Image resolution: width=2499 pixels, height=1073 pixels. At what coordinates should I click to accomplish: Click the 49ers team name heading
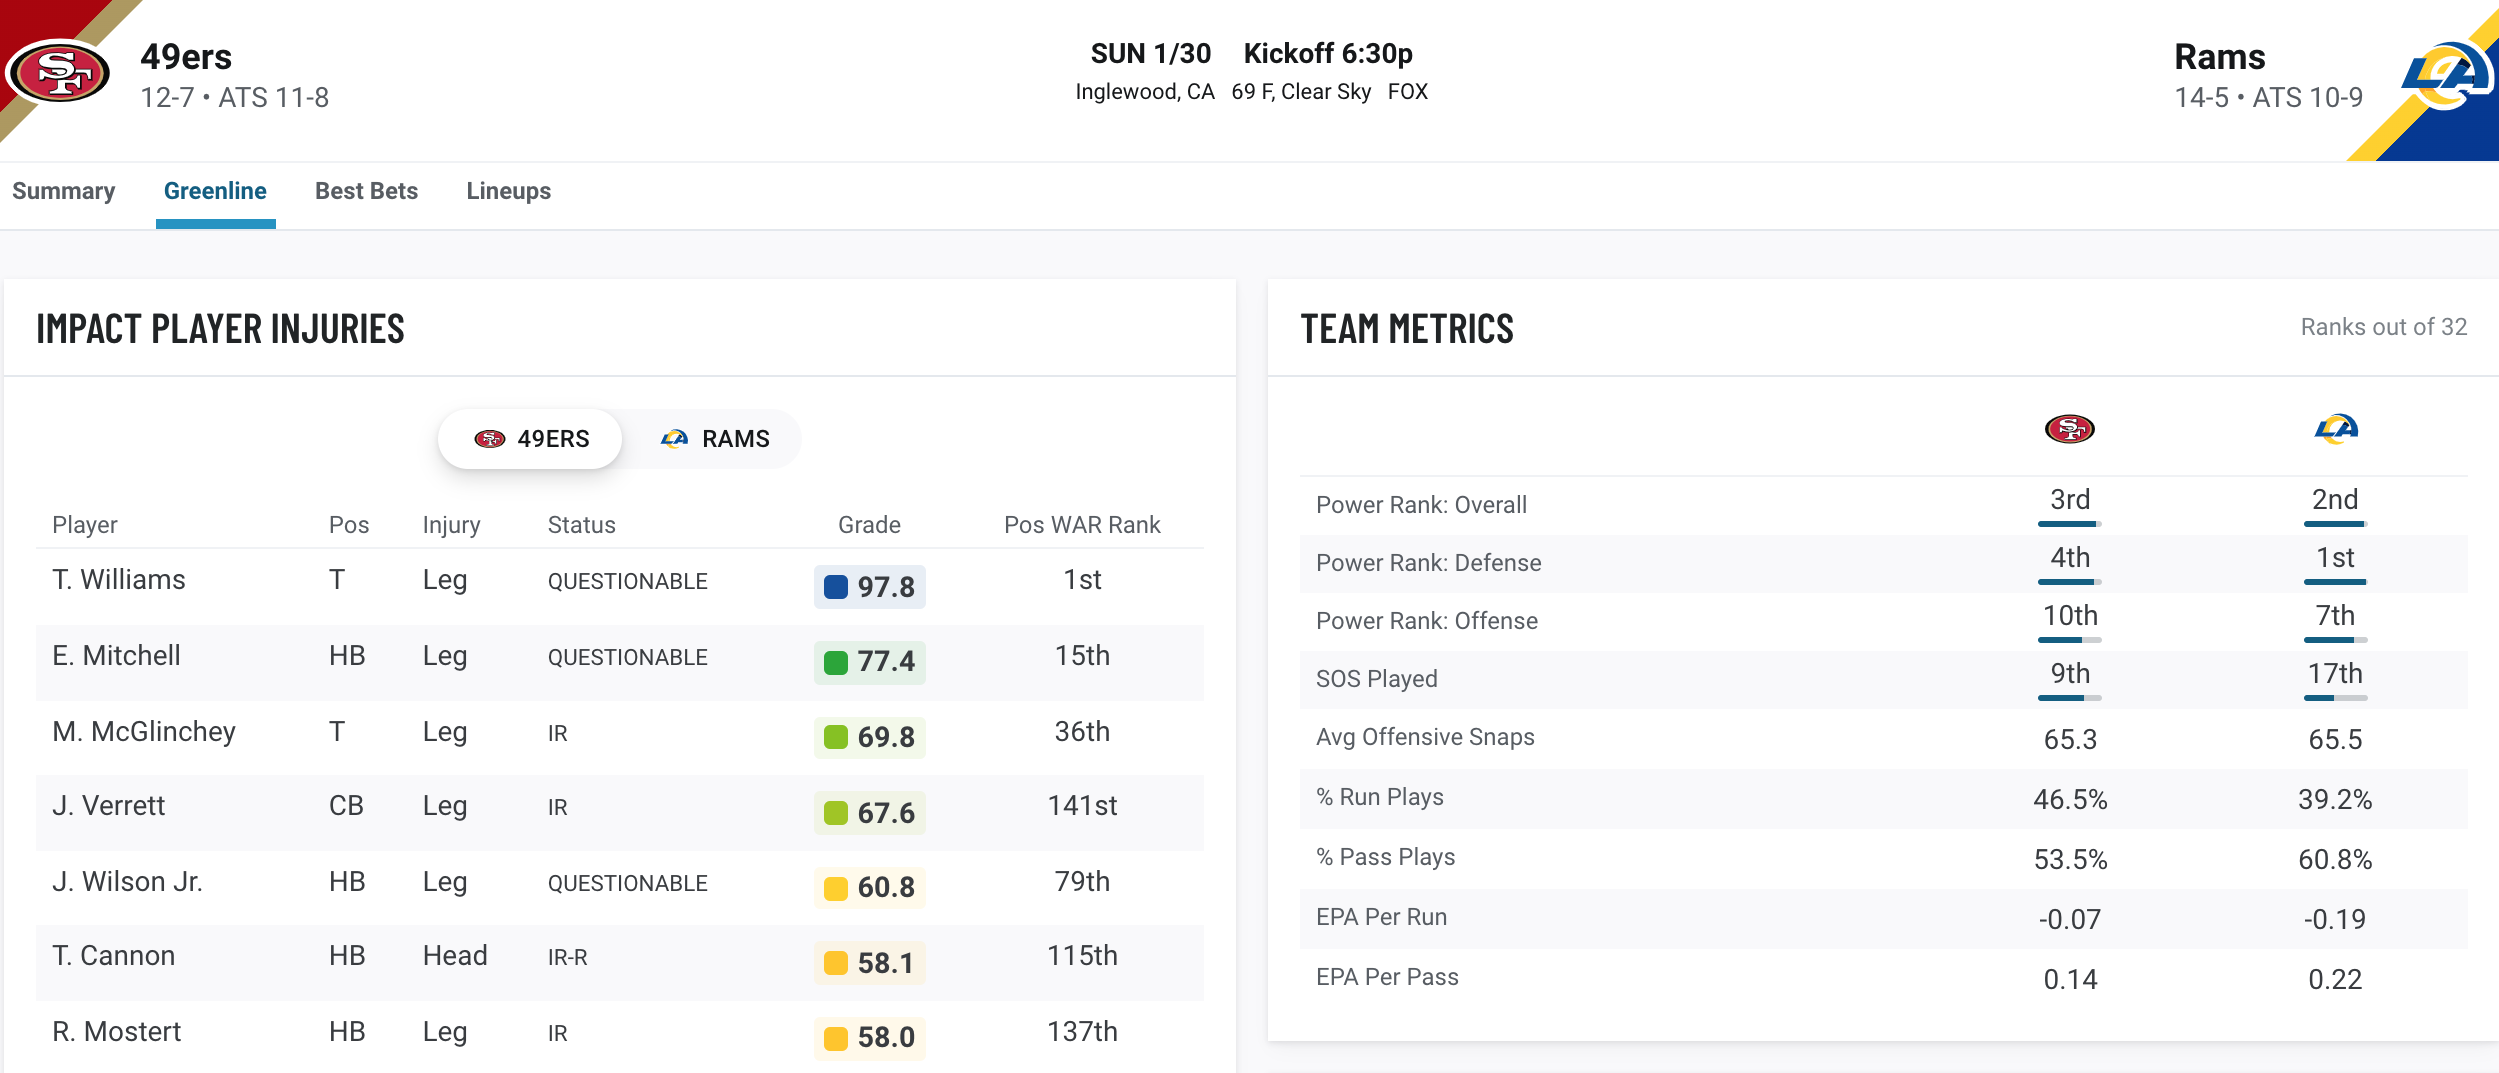tap(186, 57)
